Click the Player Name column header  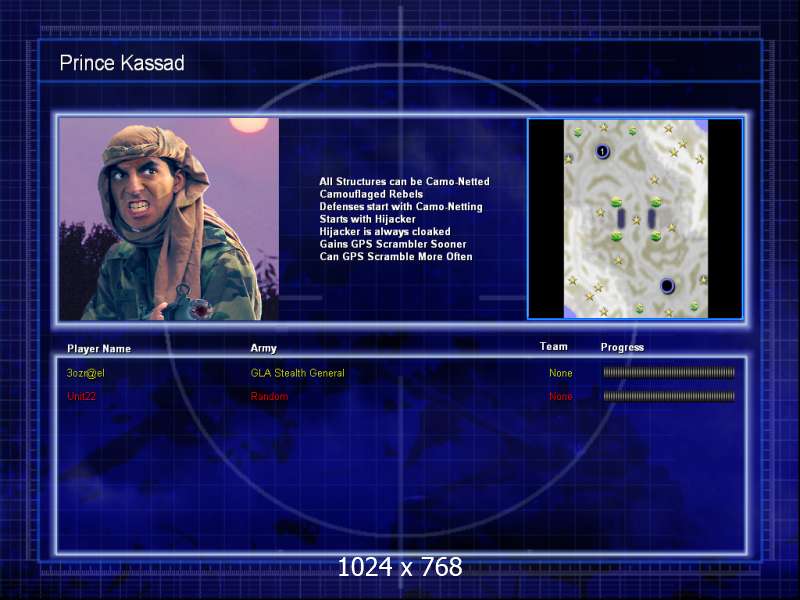(x=99, y=349)
